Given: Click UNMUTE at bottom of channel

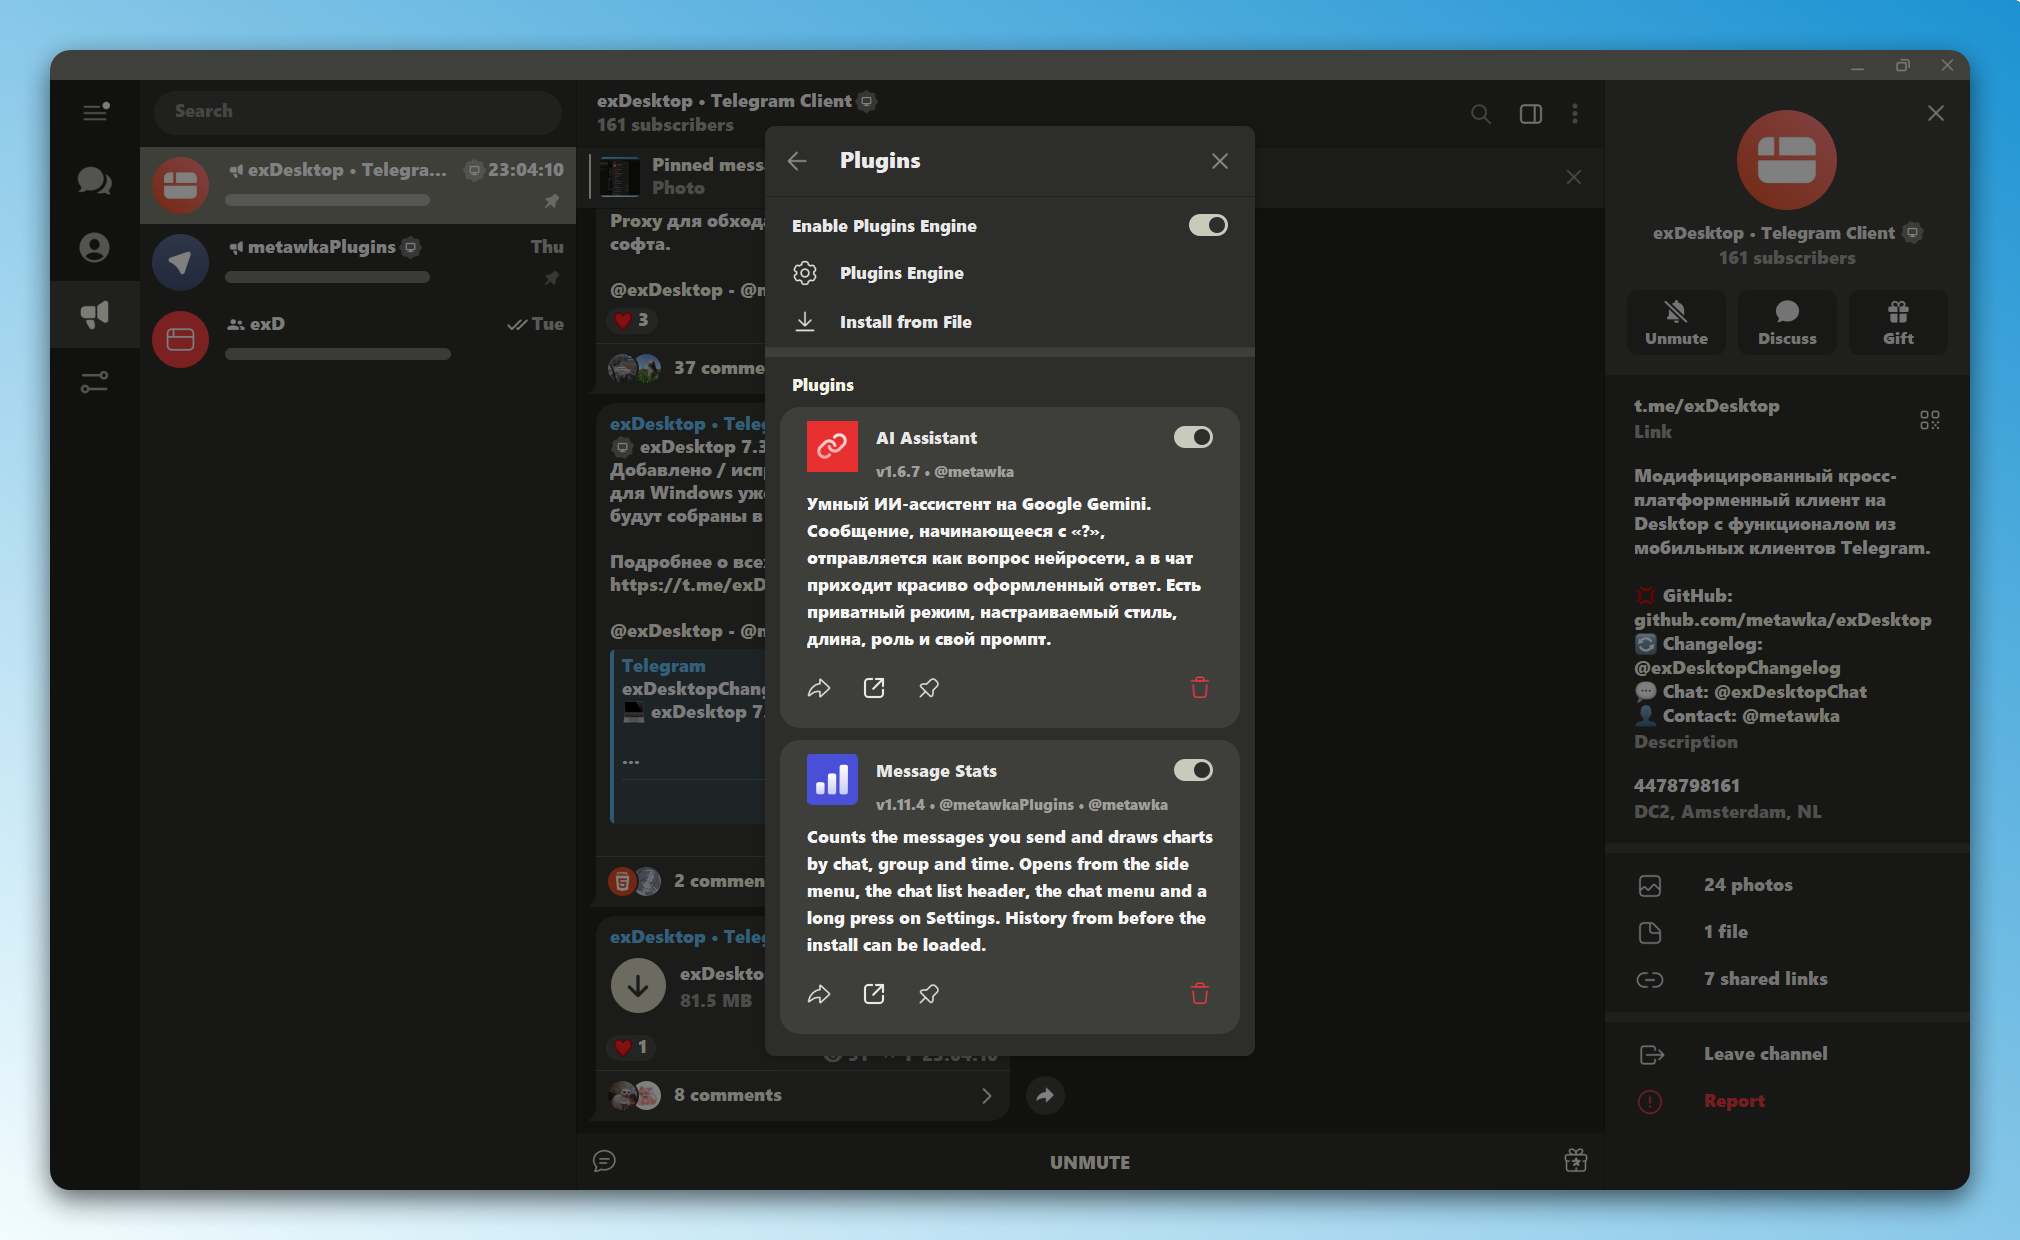Looking at the screenshot, I should pyautogui.click(x=1090, y=1162).
